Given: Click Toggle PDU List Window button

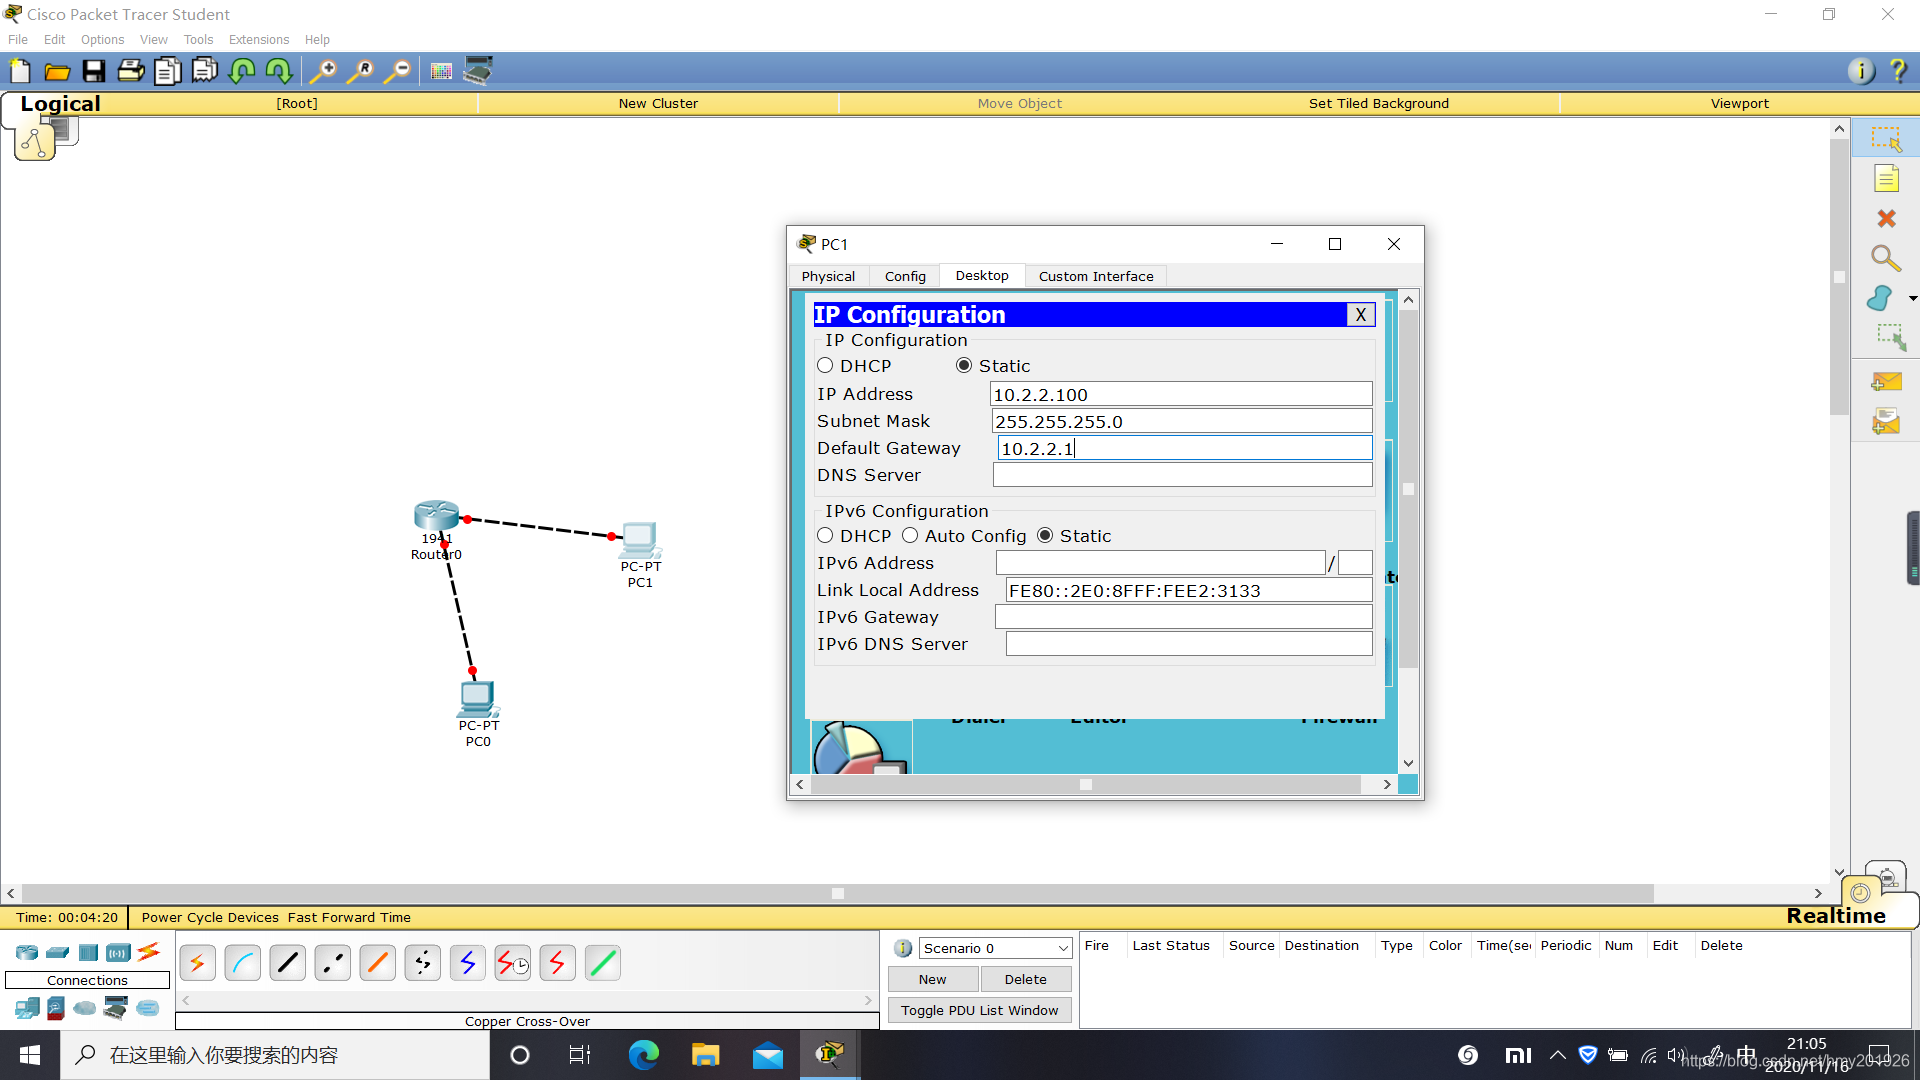Looking at the screenshot, I should pyautogui.click(x=979, y=1010).
